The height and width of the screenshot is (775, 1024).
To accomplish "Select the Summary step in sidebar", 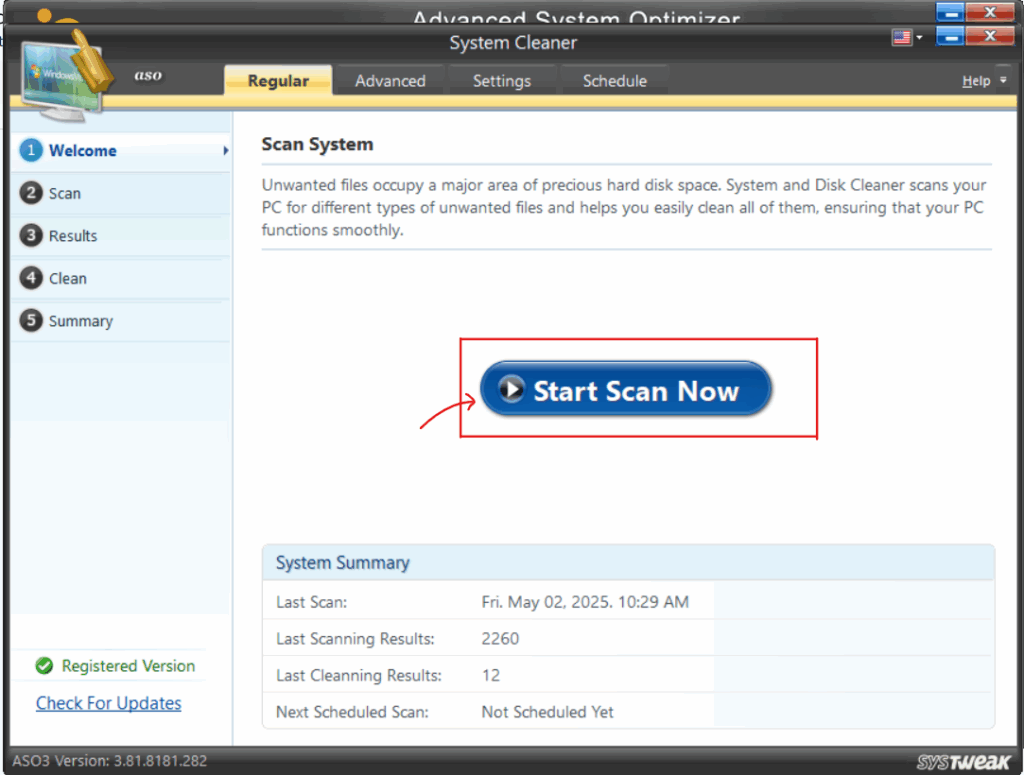I will 121,321.
